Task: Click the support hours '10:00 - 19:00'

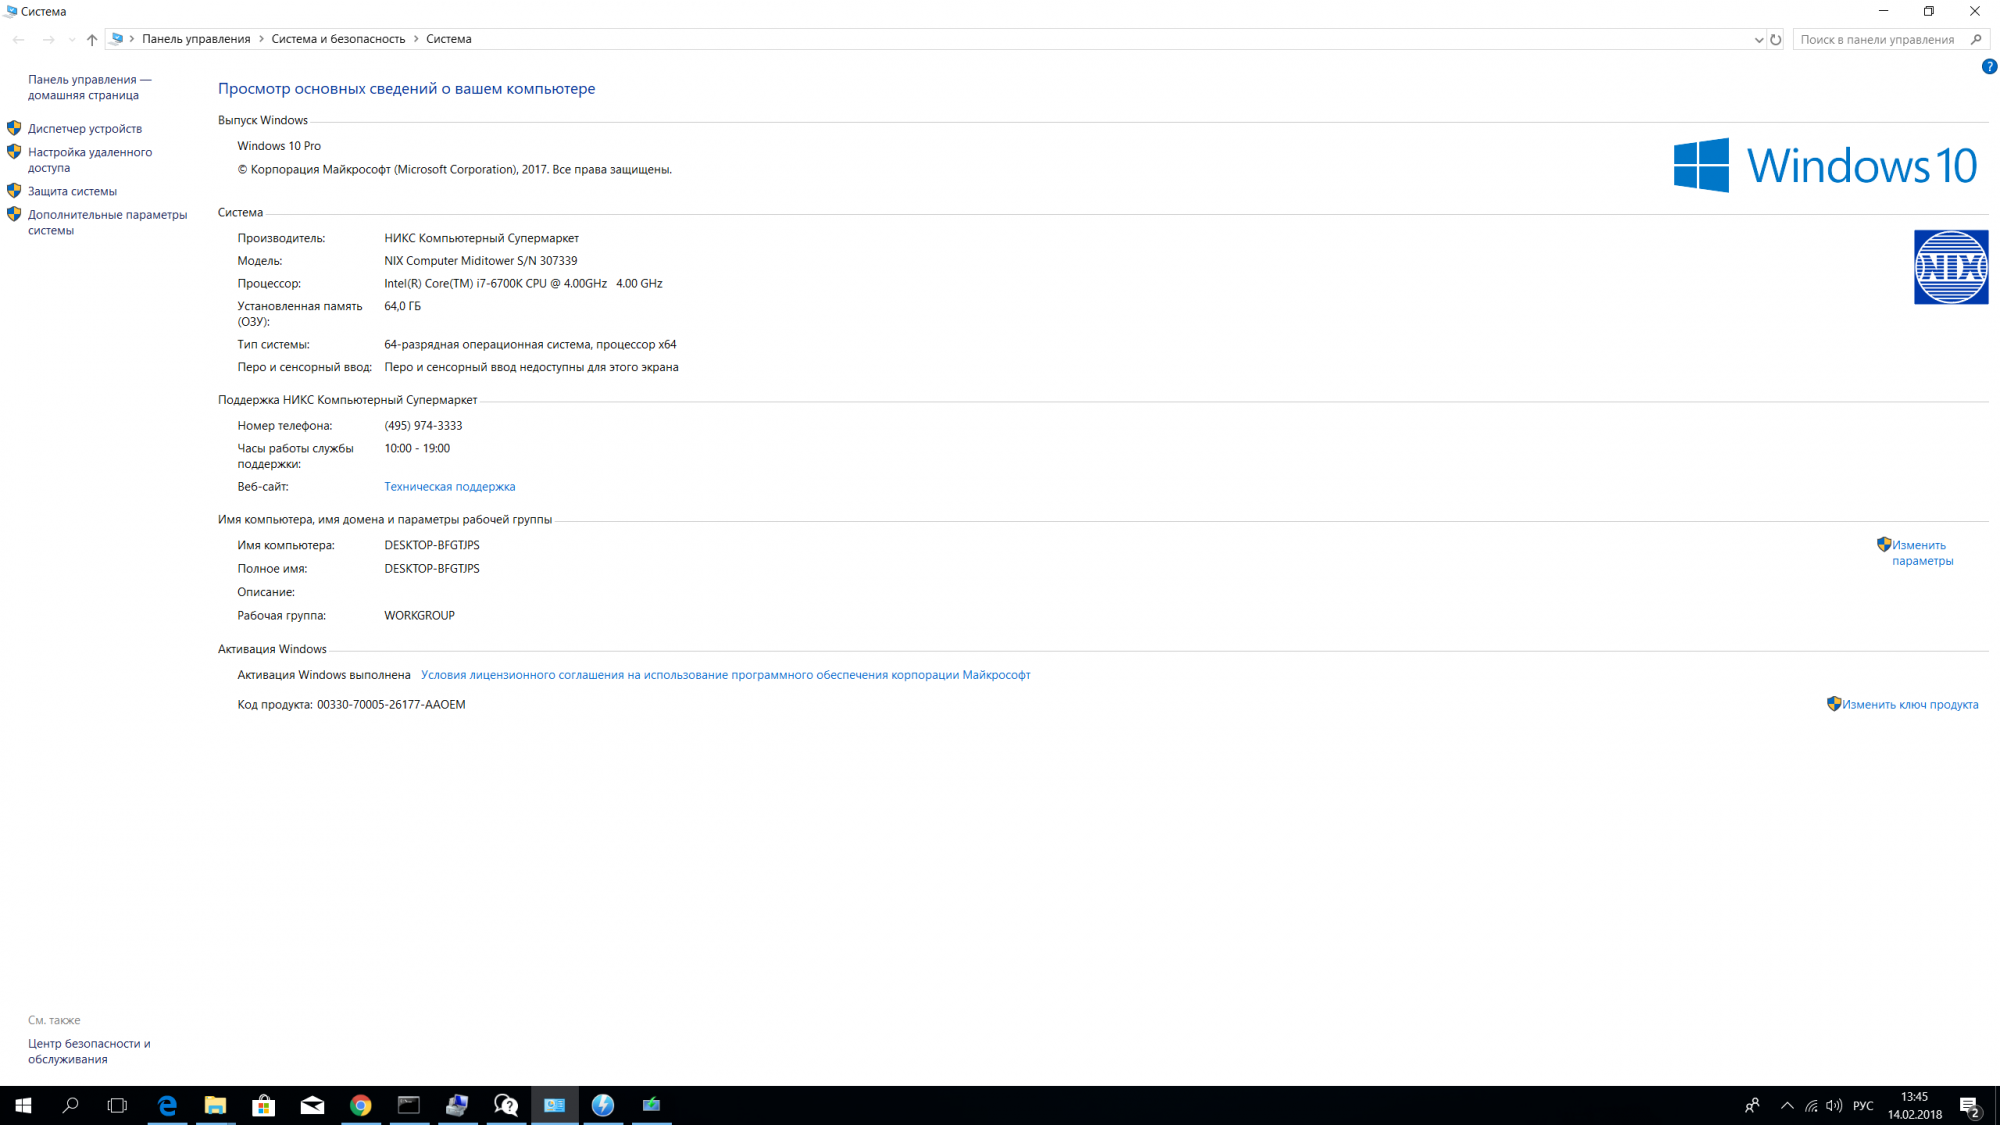Action: pos(417,449)
